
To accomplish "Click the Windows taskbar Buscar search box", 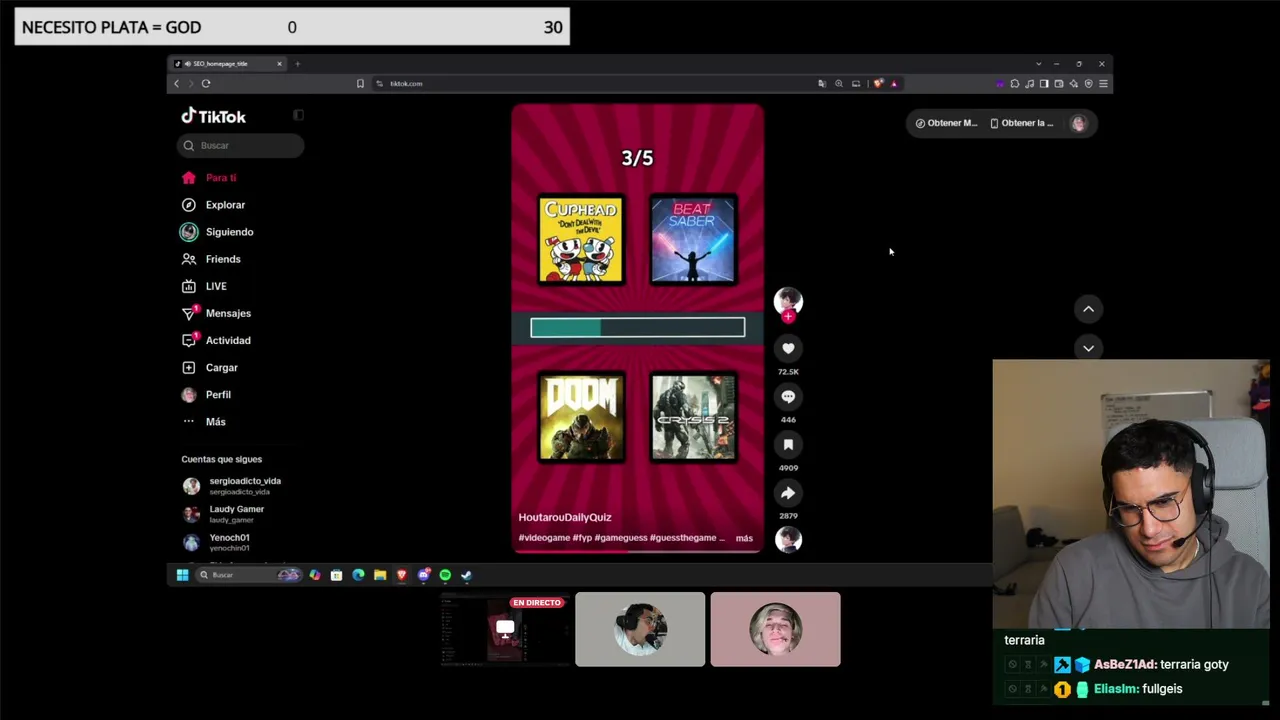I will [249, 575].
